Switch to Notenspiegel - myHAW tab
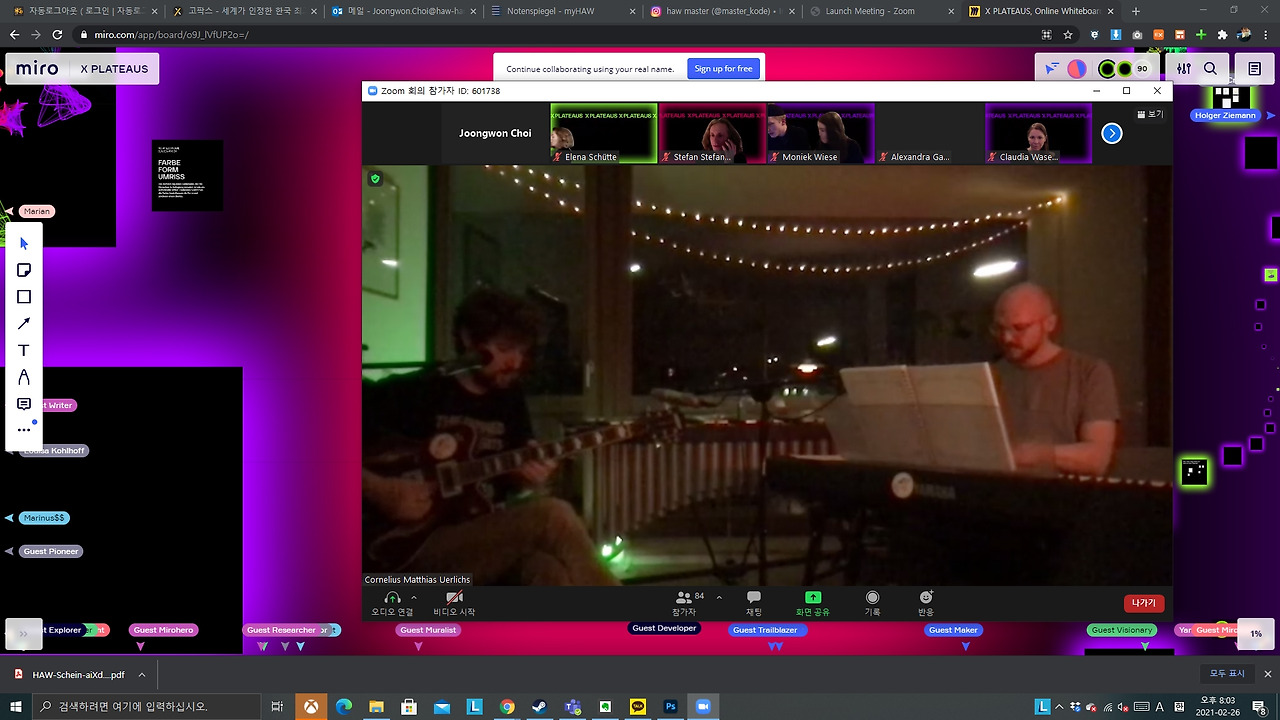Viewport: 1280px width, 720px height. (x=562, y=11)
